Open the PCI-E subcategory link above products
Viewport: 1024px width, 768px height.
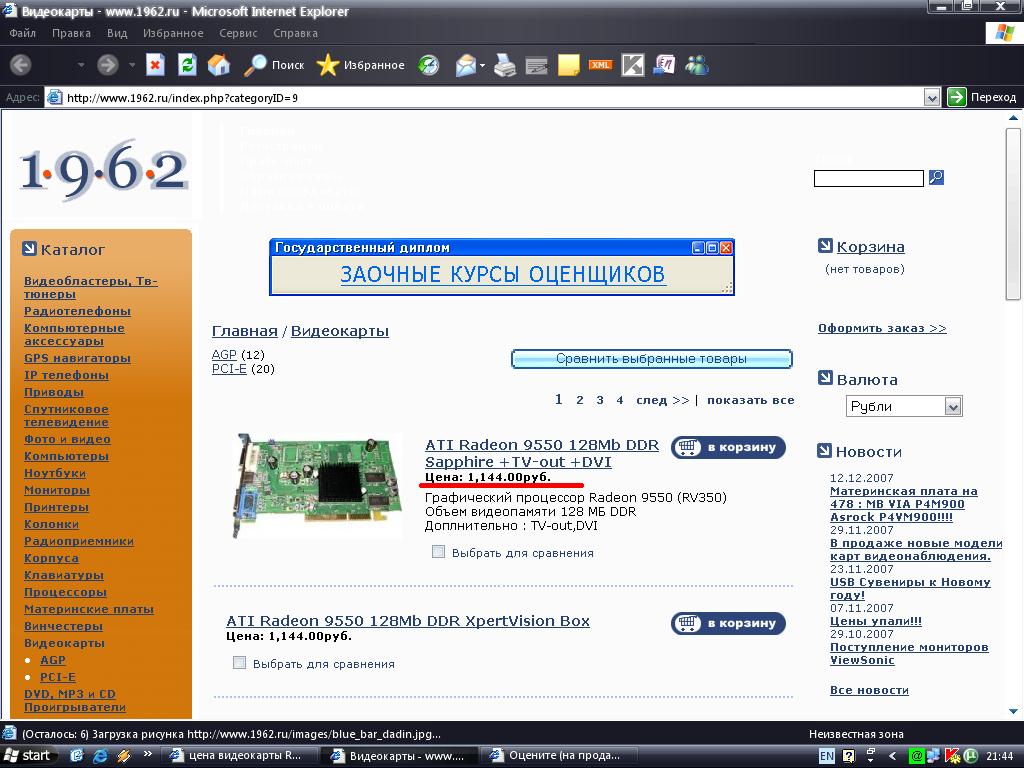click(229, 368)
